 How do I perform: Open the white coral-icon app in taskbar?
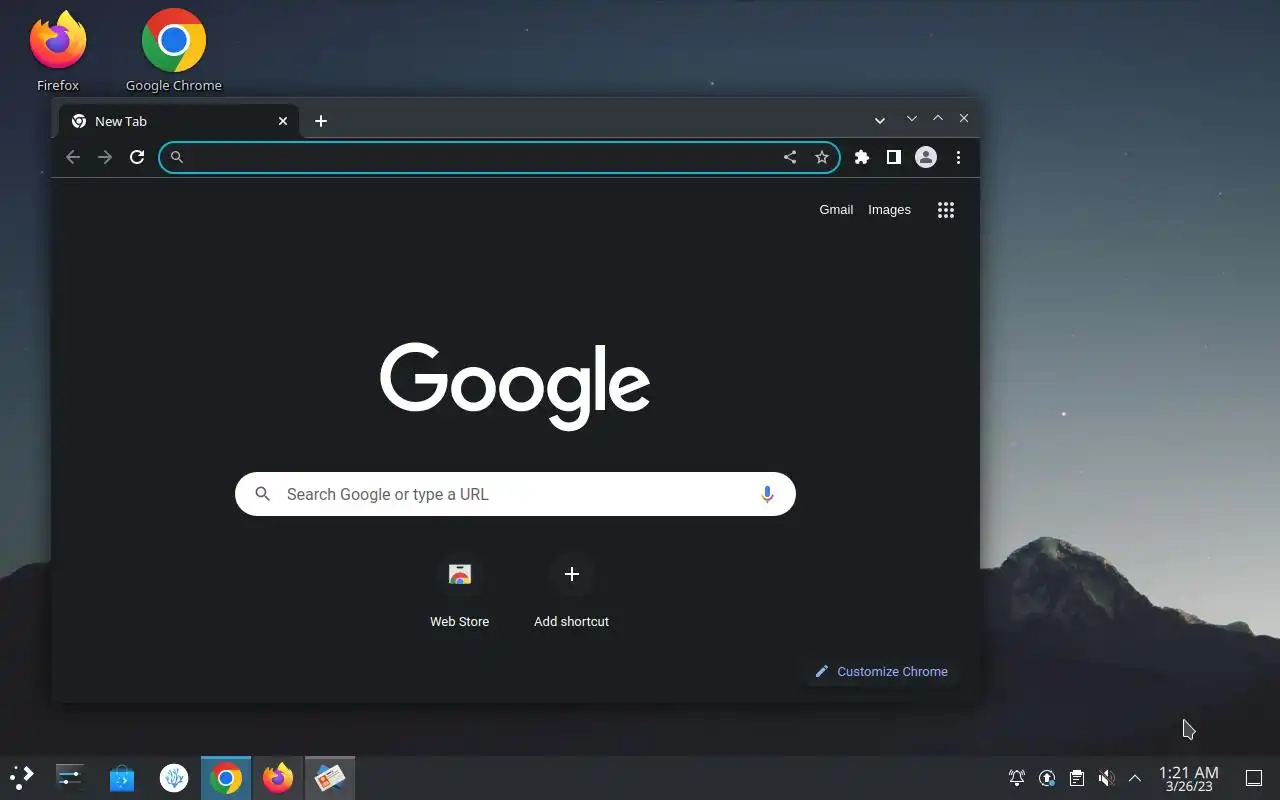pos(174,777)
